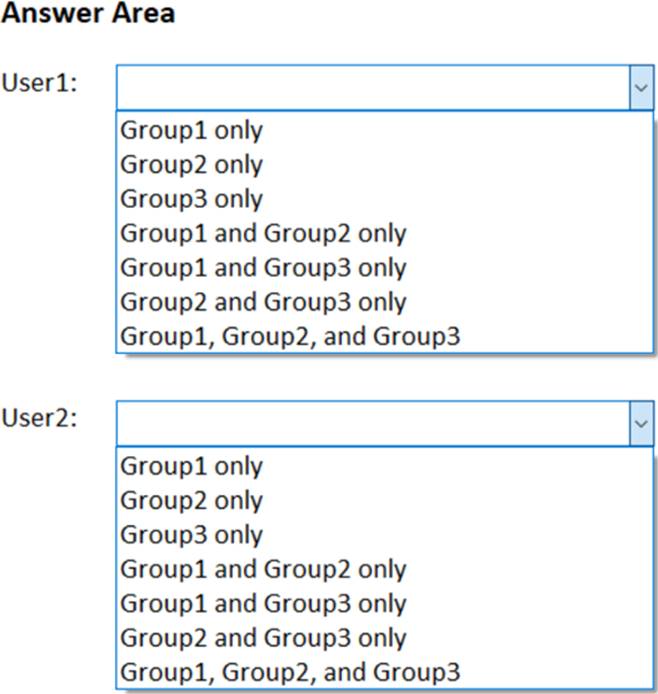Click the User1 label

click(39, 83)
